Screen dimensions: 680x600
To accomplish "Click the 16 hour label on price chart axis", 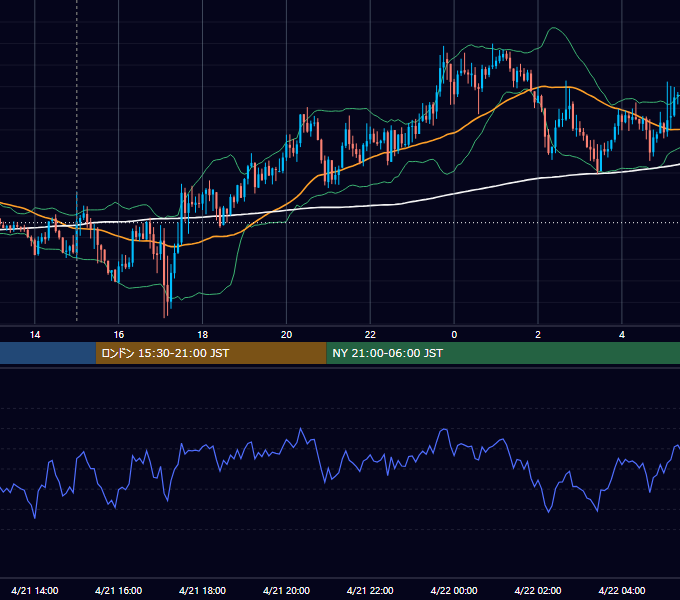I will pyautogui.click(x=118, y=335).
